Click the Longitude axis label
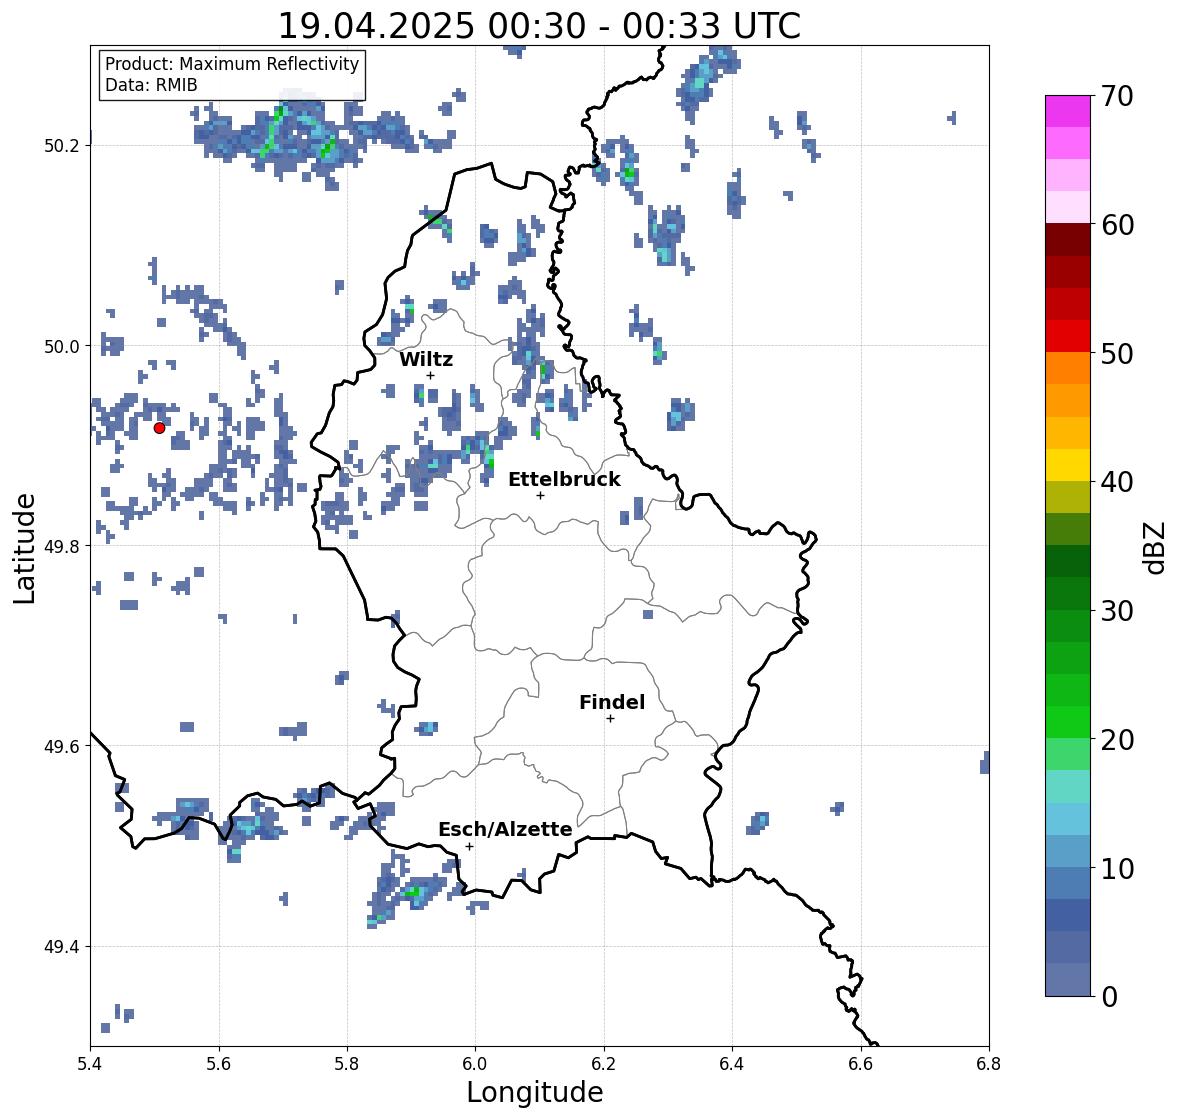Image resolution: width=1179 pixels, height=1117 pixels. pyautogui.click(x=535, y=1092)
